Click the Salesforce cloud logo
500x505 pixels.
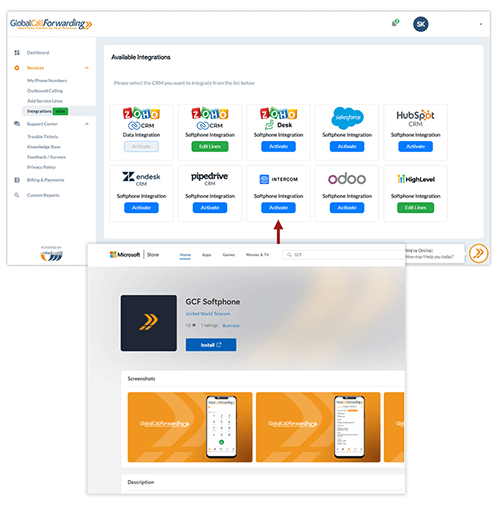click(x=347, y=118)
